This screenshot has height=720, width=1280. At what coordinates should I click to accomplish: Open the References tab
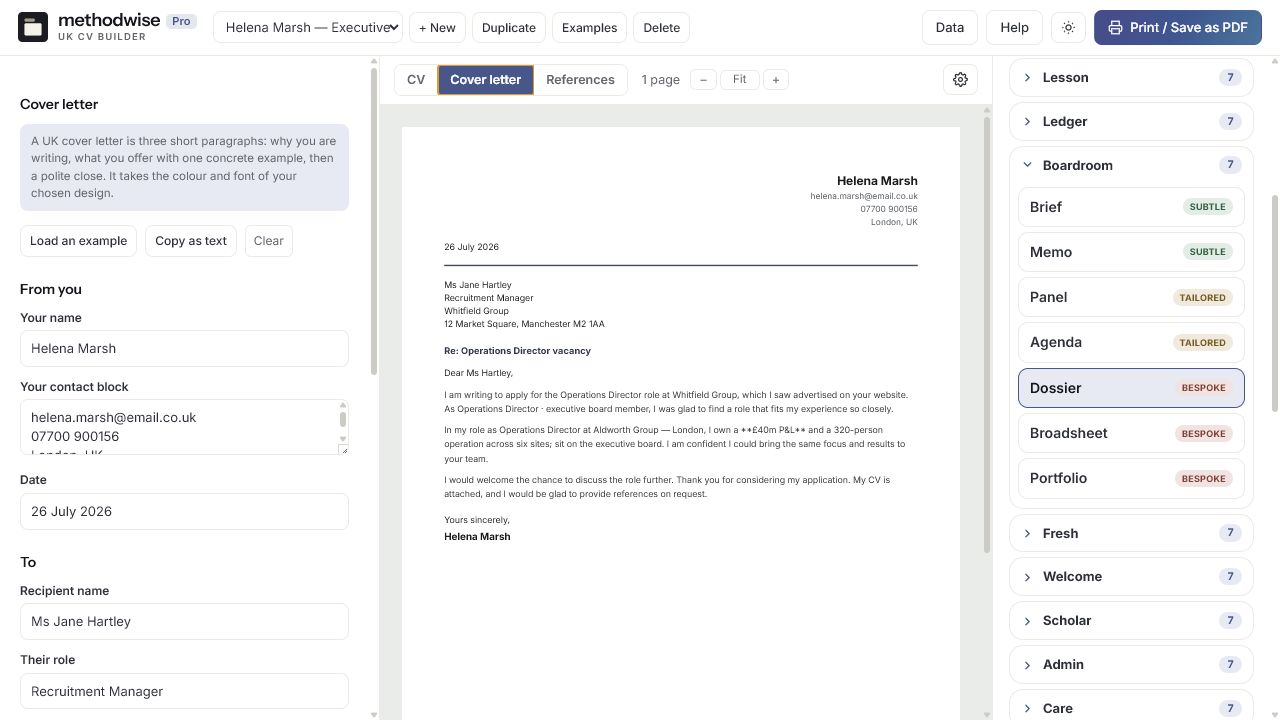(x=580, y=79)
